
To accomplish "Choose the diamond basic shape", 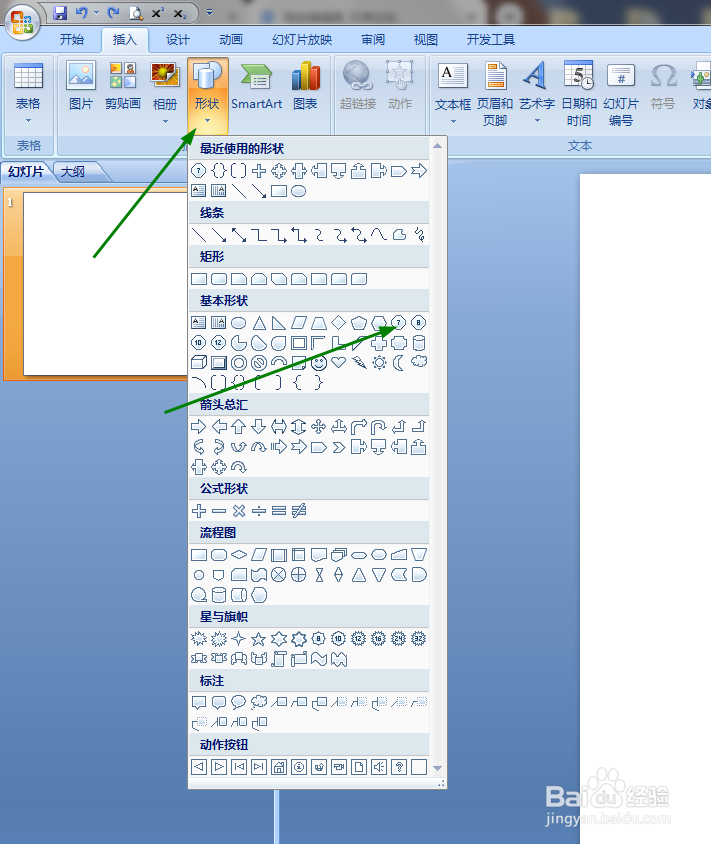I will point(339,323).
